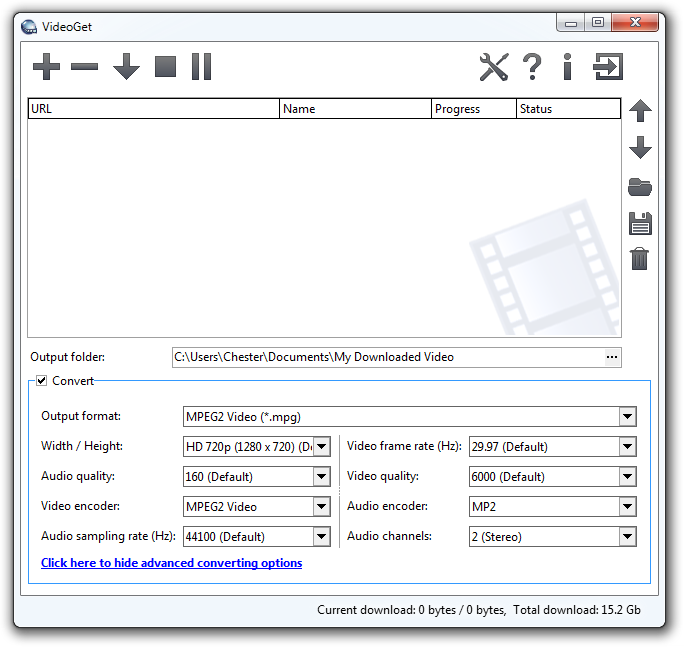Open the Audio encoder dropdown

click(x=627, y=507)
